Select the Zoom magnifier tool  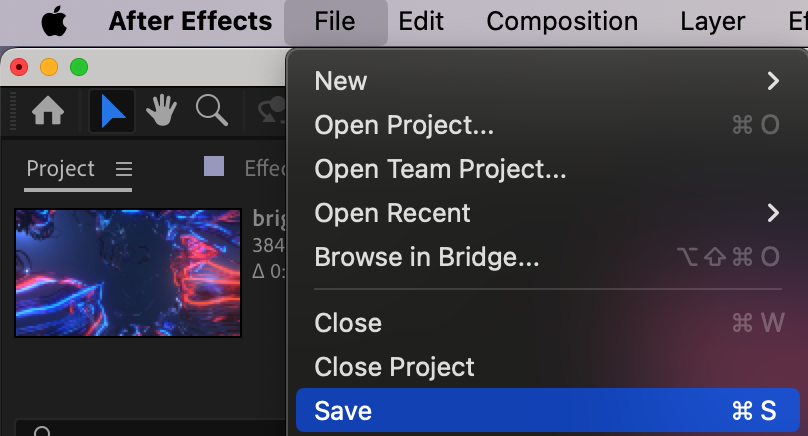tap(211, 111)
